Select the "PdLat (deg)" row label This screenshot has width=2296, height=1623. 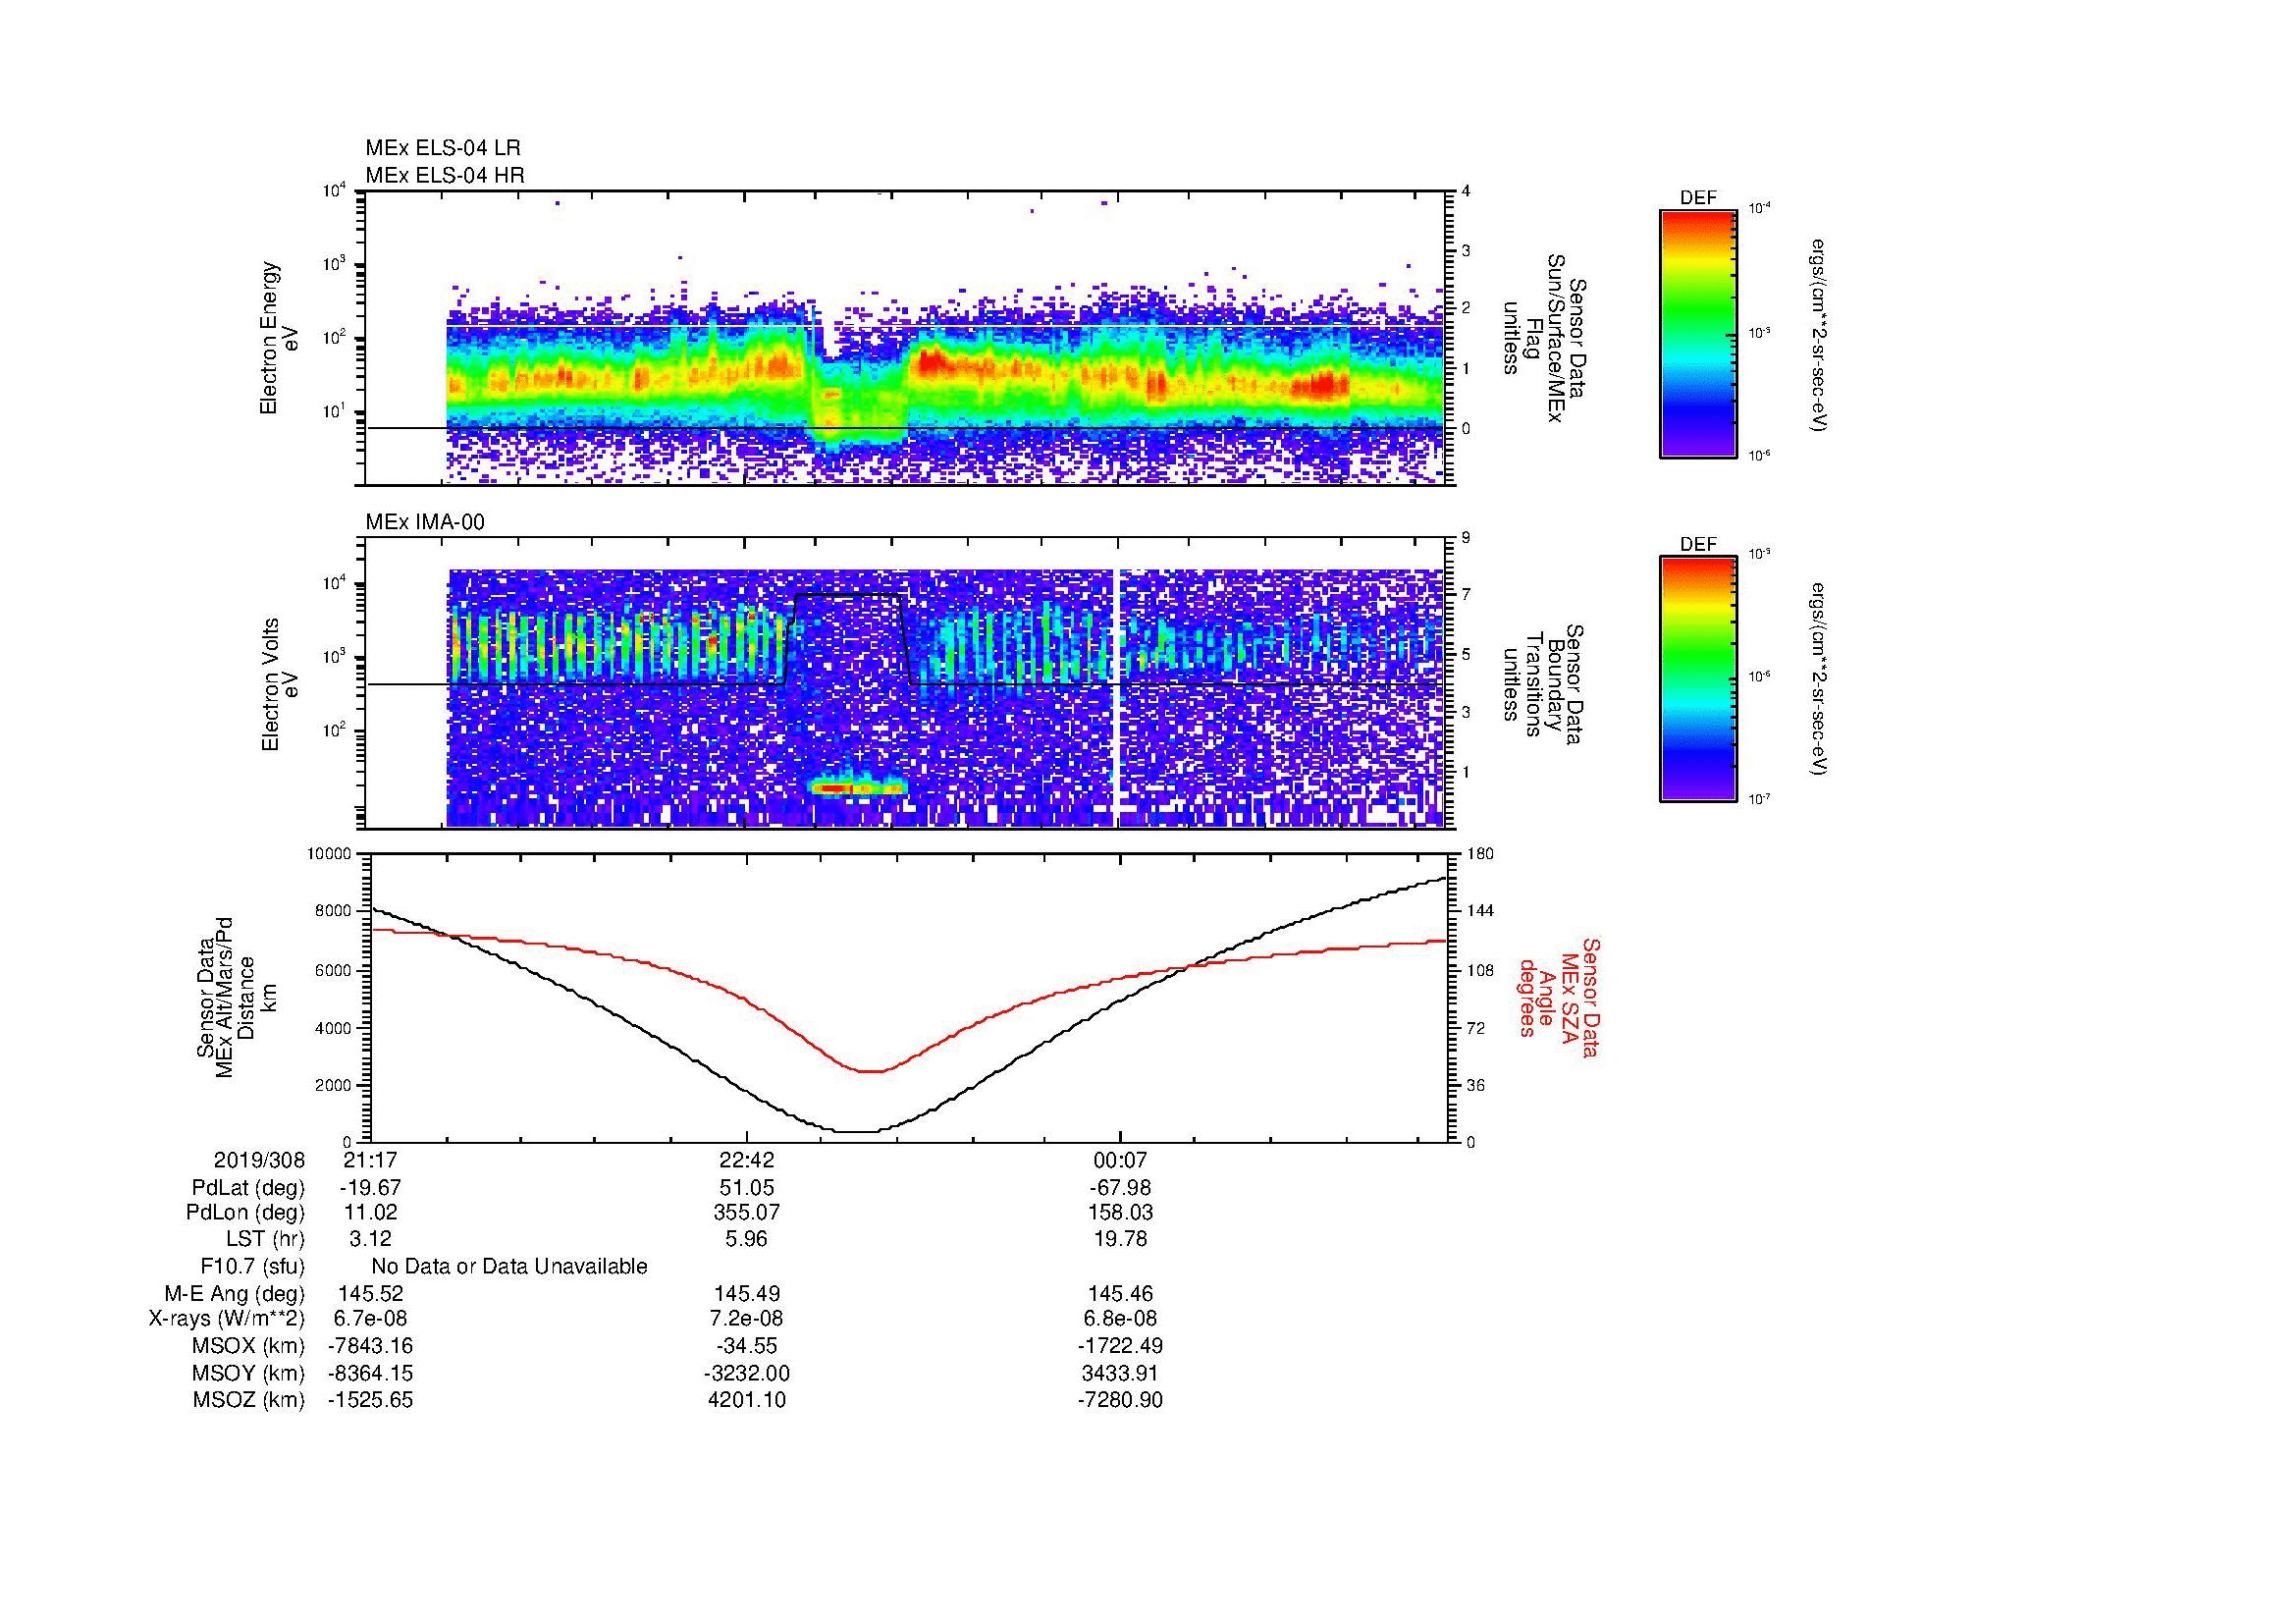click(248, 1188)
